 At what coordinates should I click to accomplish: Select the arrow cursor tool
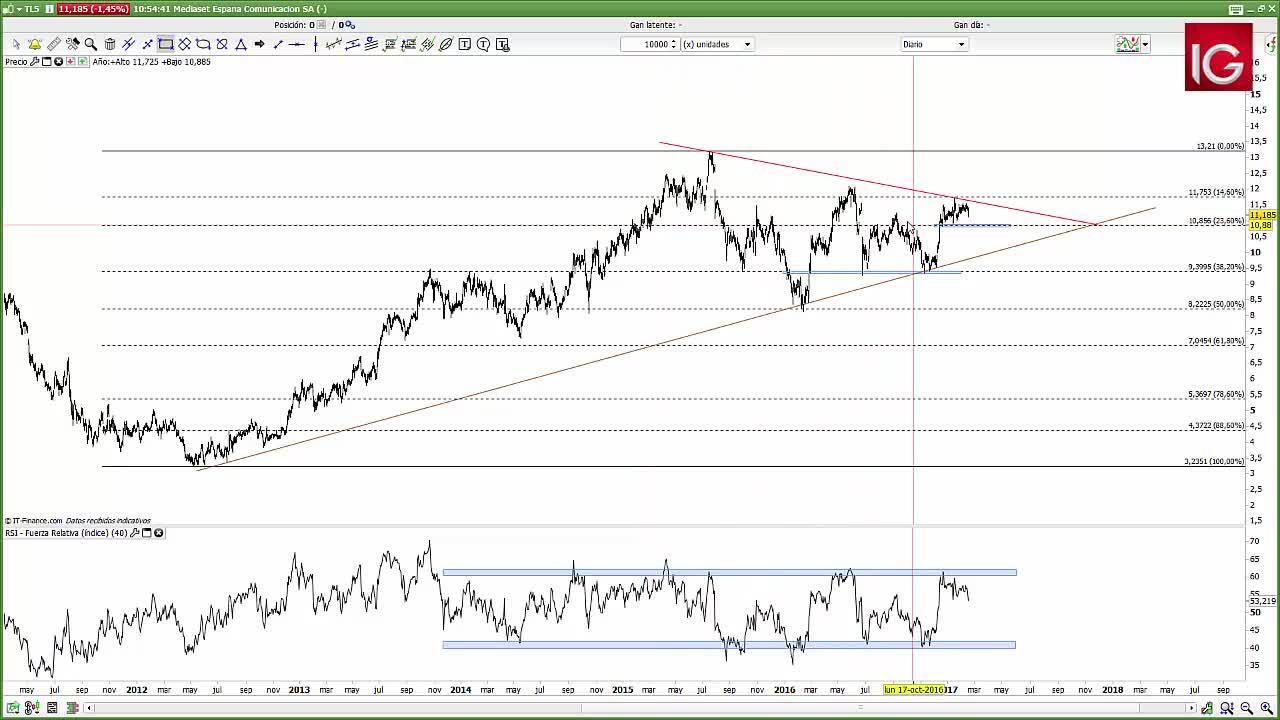click(16, 44)
